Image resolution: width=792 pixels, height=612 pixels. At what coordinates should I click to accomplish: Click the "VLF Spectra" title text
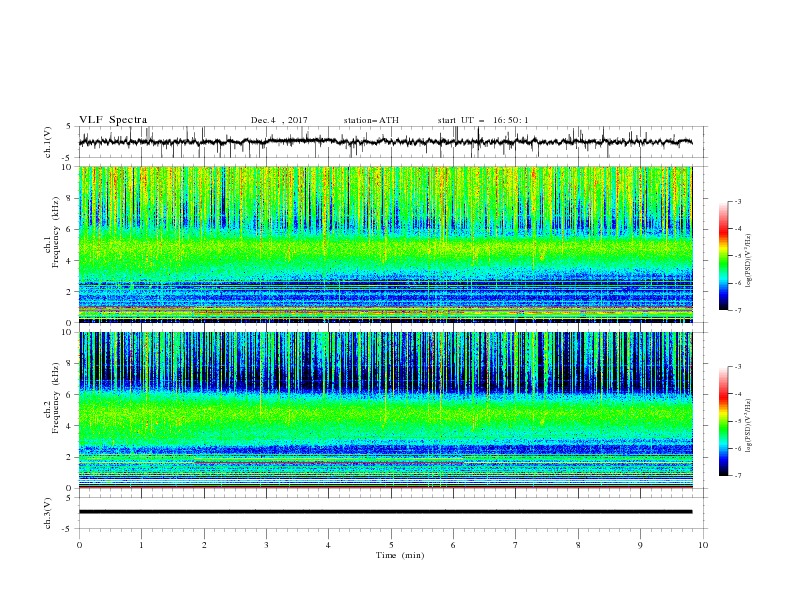(113, 120)
